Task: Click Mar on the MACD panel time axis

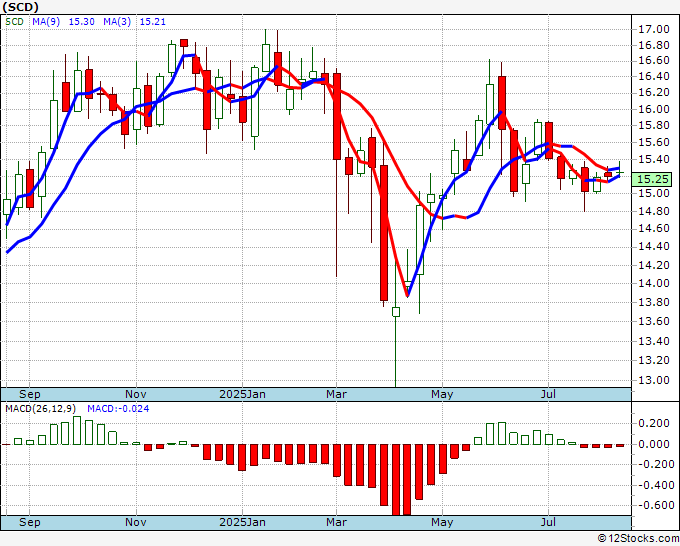Action: [337, 522]
